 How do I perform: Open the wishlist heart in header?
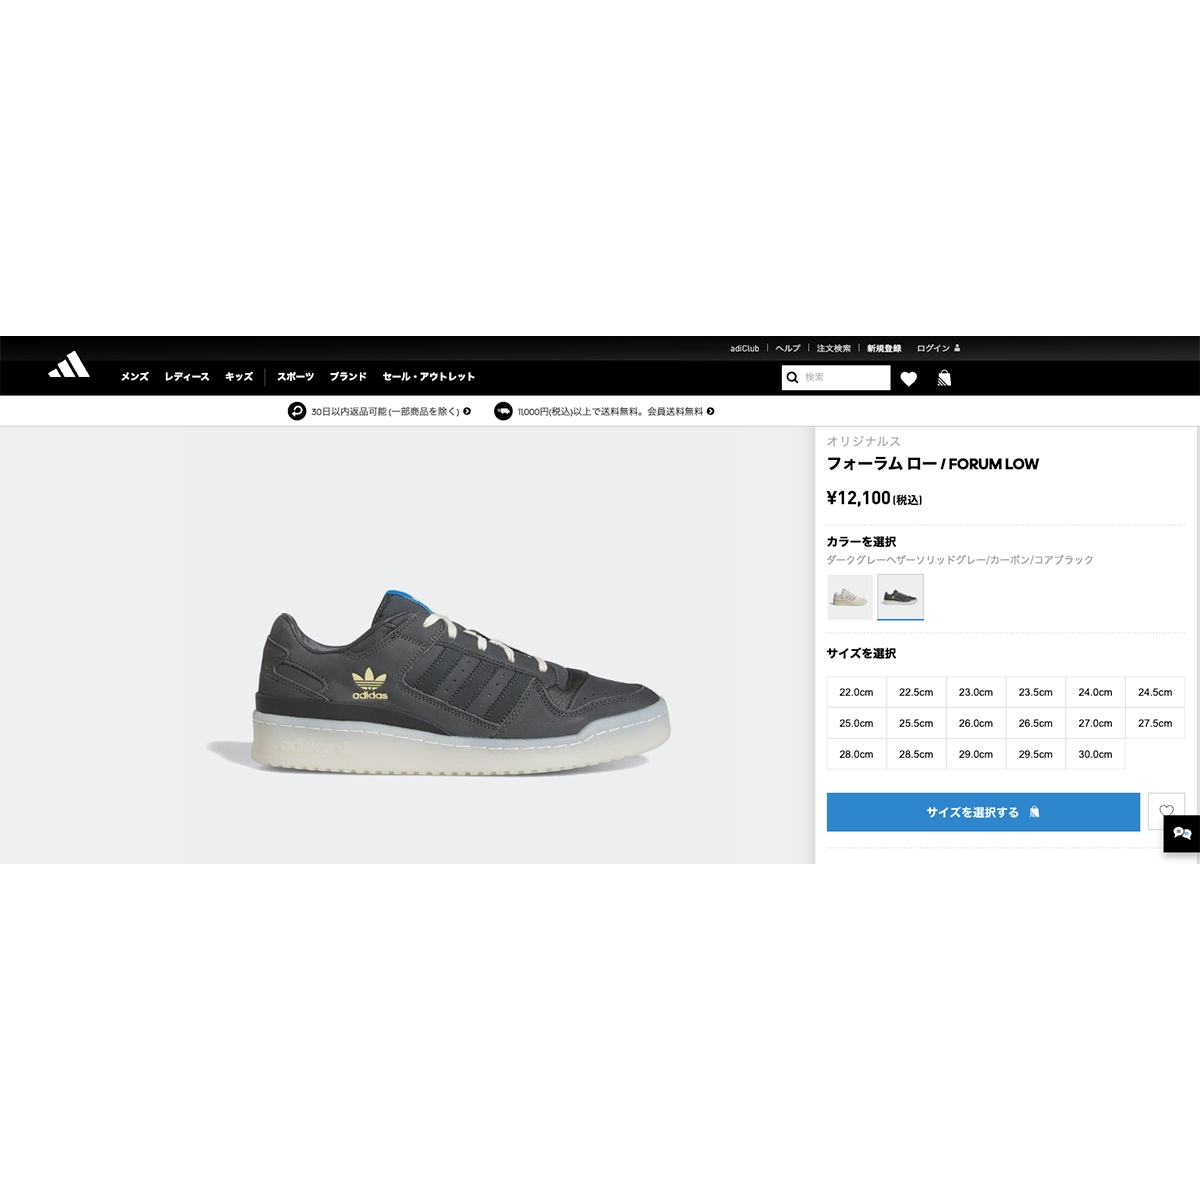click(x=908, y=378)
